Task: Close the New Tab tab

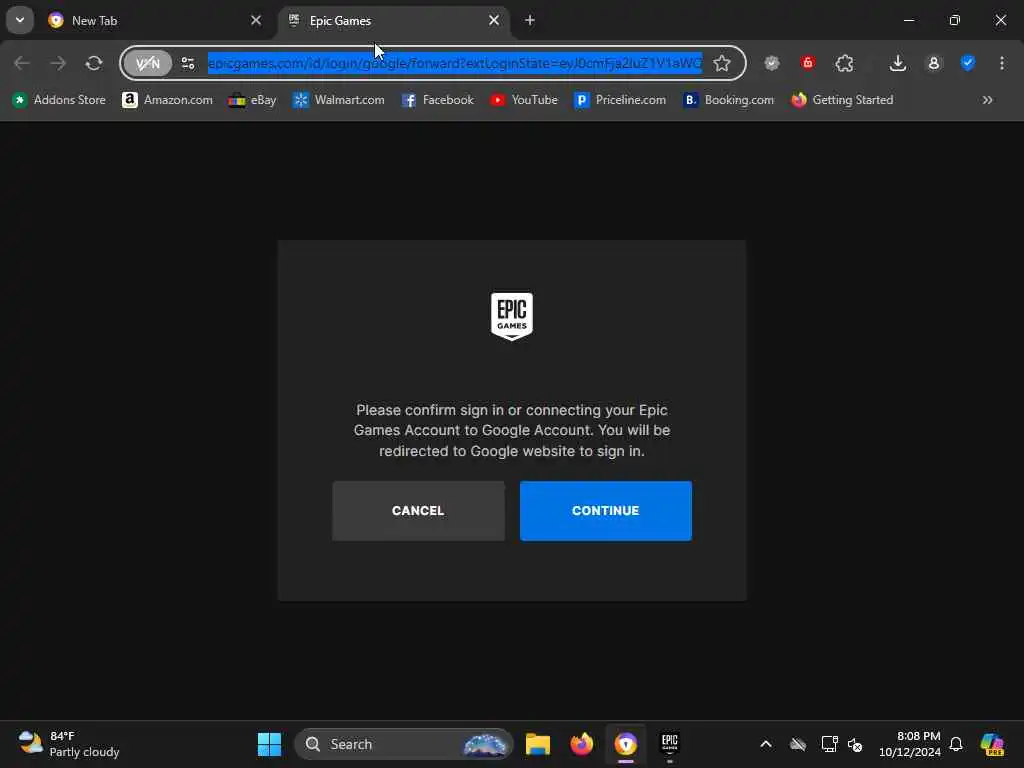Action: point(256,21)
